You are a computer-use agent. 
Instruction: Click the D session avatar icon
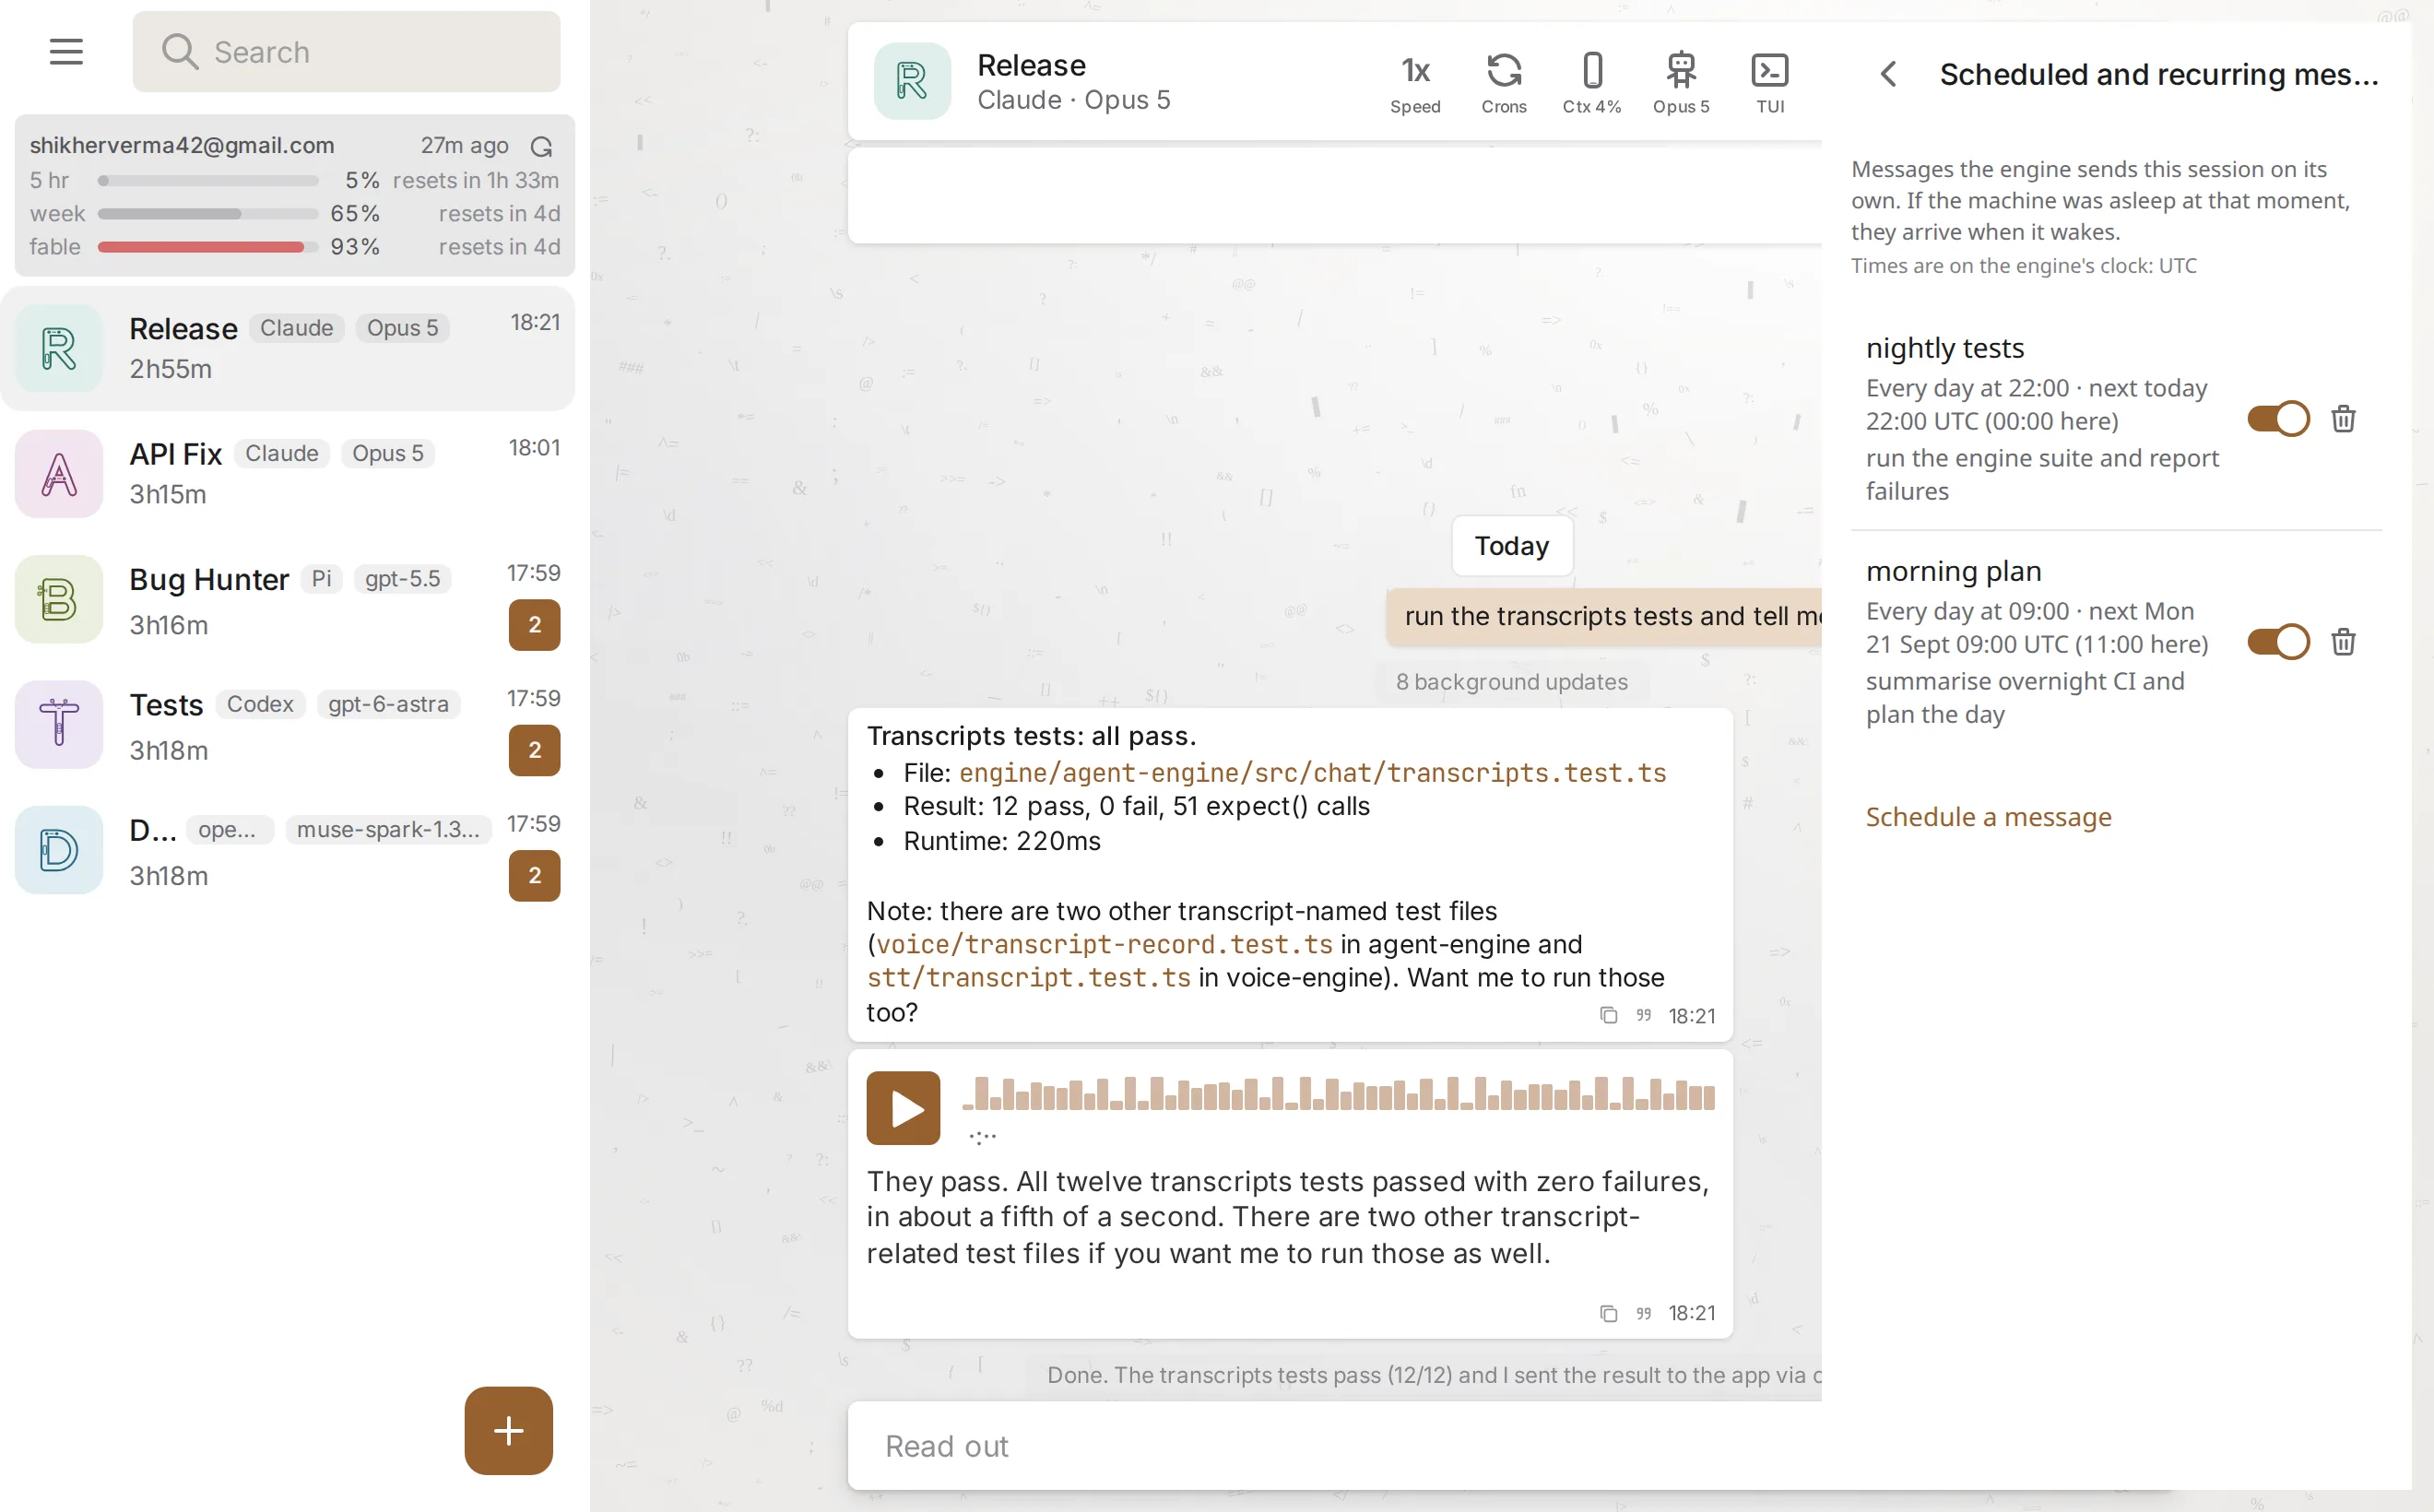59,849
